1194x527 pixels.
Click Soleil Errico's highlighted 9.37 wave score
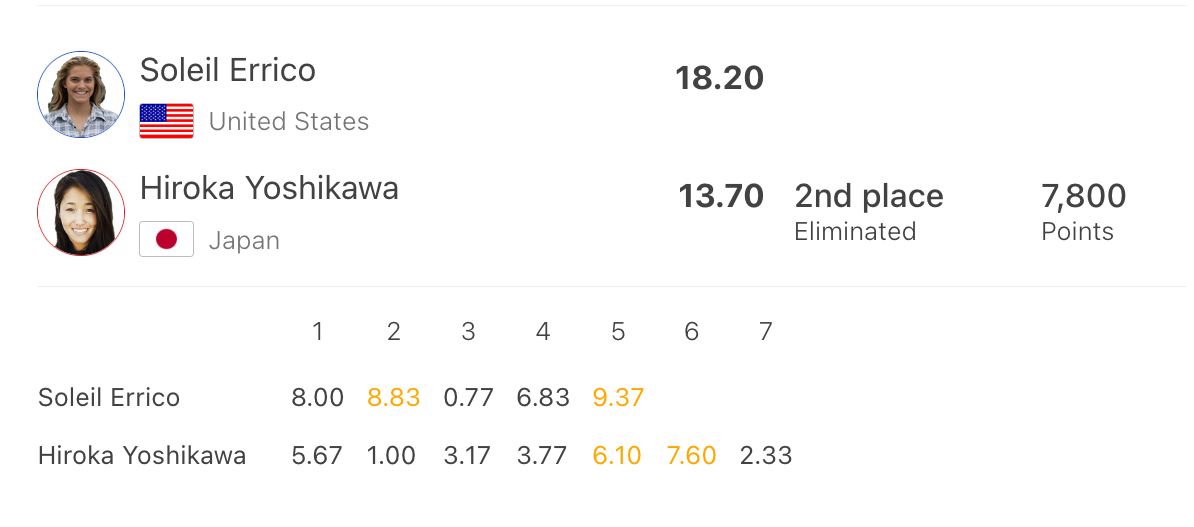[618, 398]
